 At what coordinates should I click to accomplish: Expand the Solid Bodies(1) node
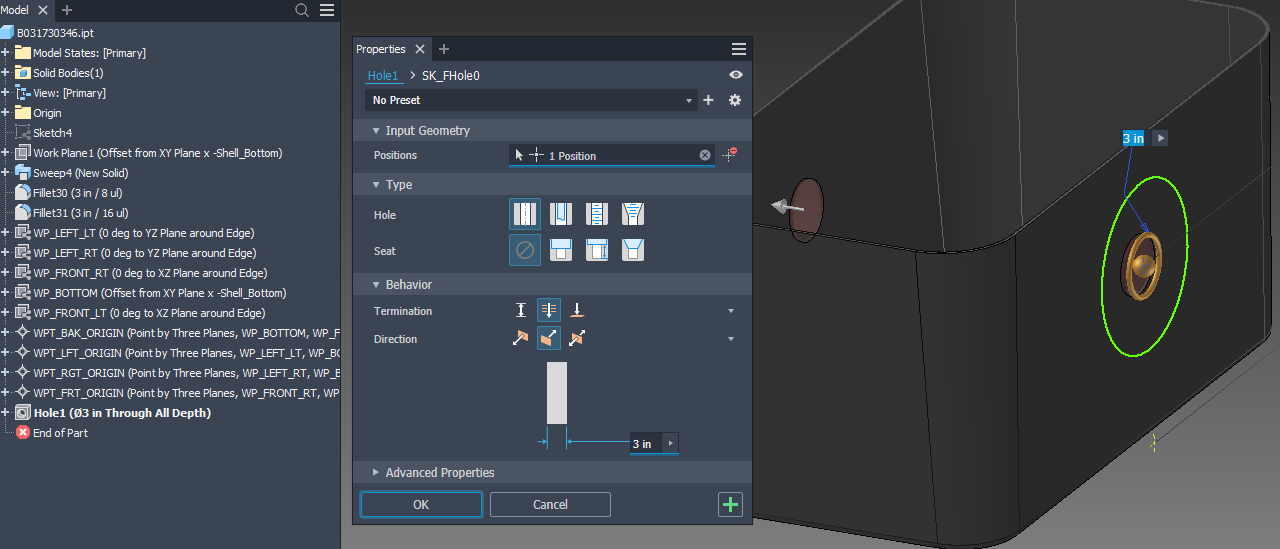pos(6,72)
